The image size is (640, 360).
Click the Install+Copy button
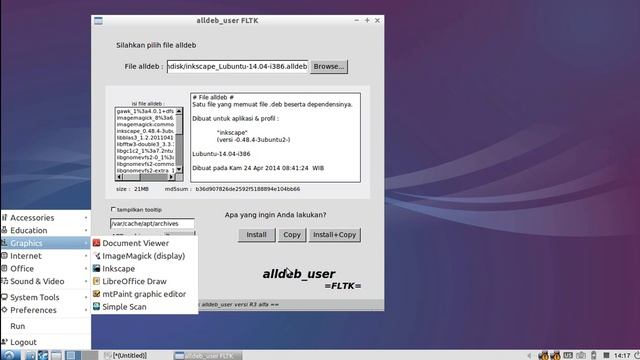pos(334,235)
